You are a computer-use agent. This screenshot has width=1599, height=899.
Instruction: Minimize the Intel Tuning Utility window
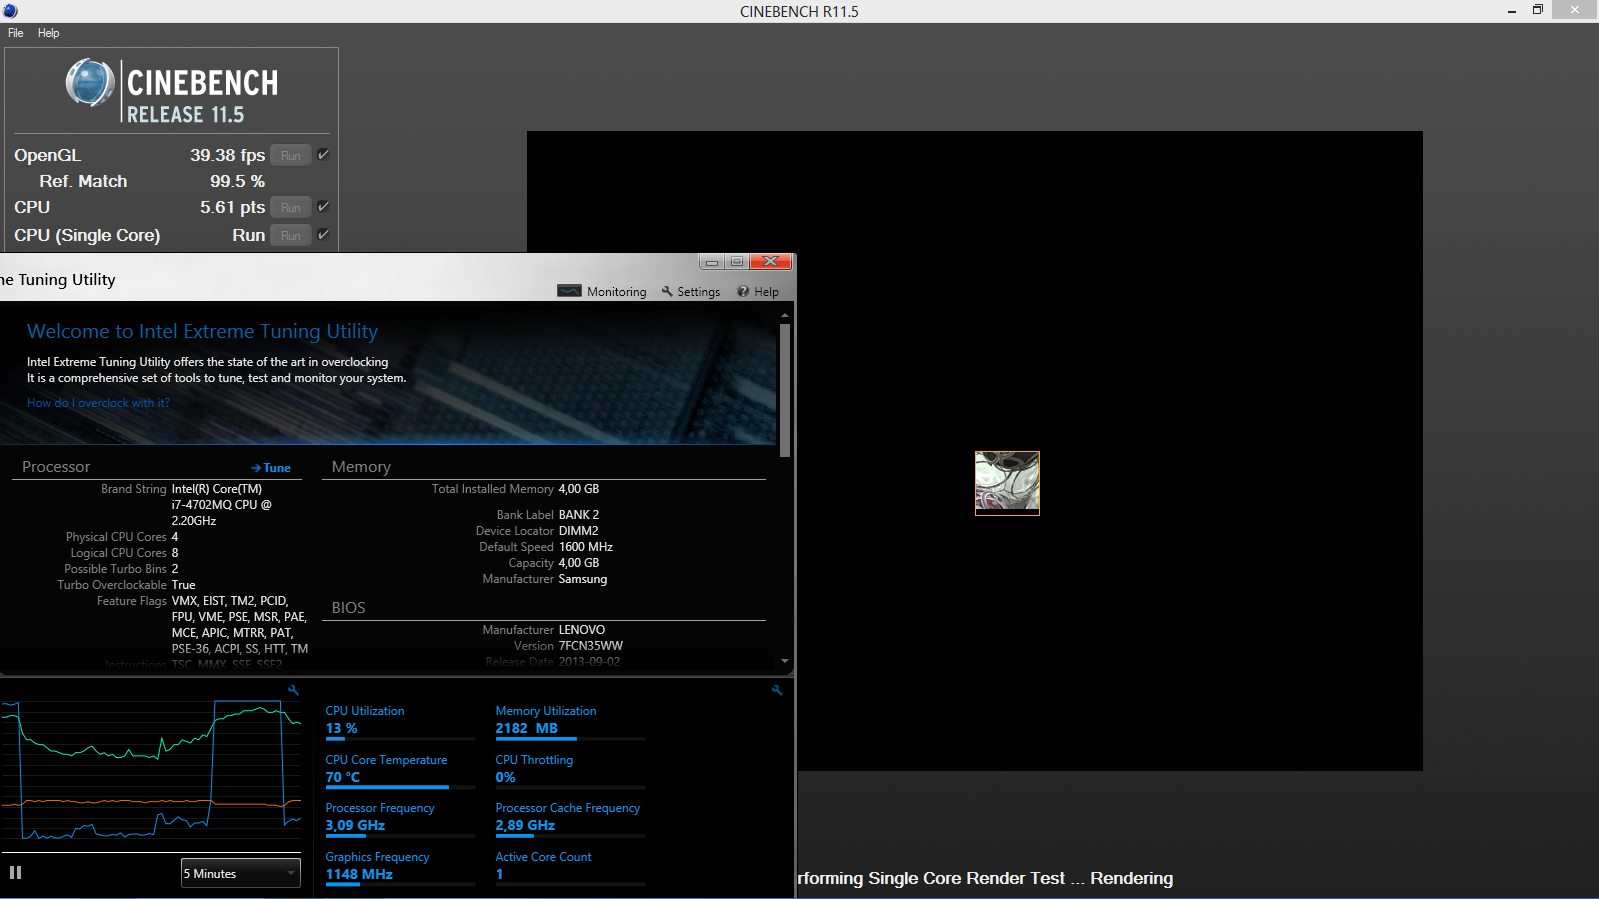click(x=712, y=262)
